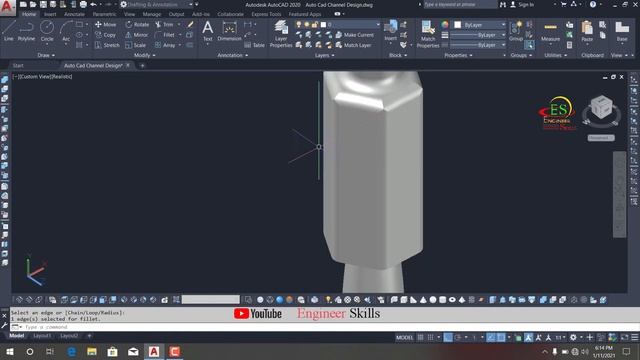Switch to the Start file tab
This screenshot has width=640, height=360.
pos(18,65)
